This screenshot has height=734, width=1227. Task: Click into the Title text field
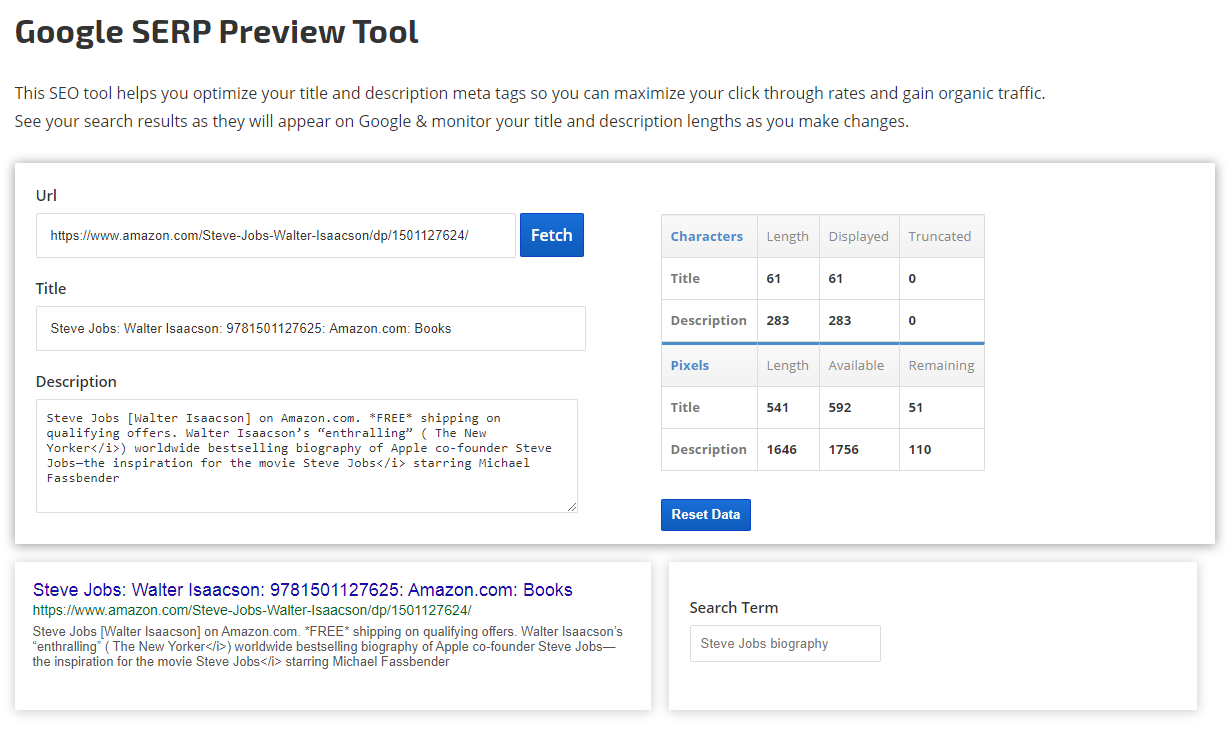310,328
